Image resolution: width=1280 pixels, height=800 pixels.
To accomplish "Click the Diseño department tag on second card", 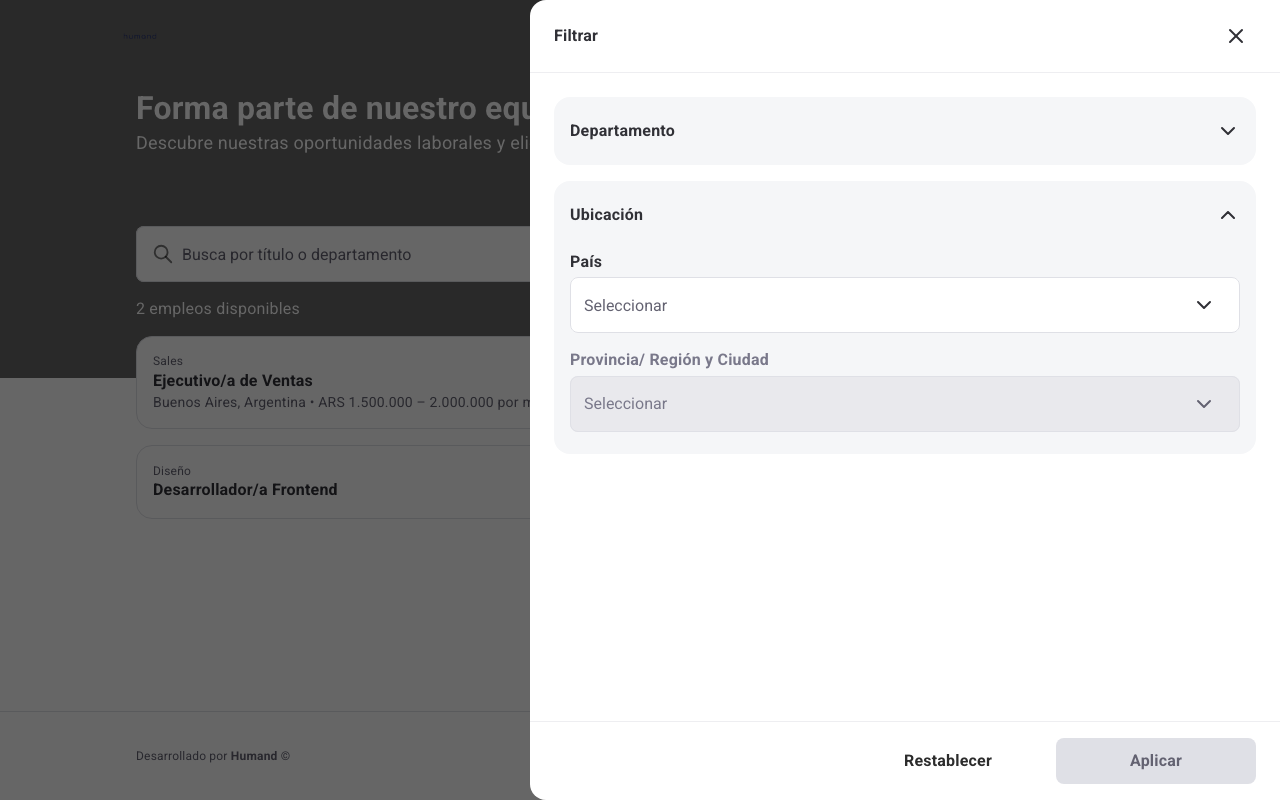I will click(172, 471).
